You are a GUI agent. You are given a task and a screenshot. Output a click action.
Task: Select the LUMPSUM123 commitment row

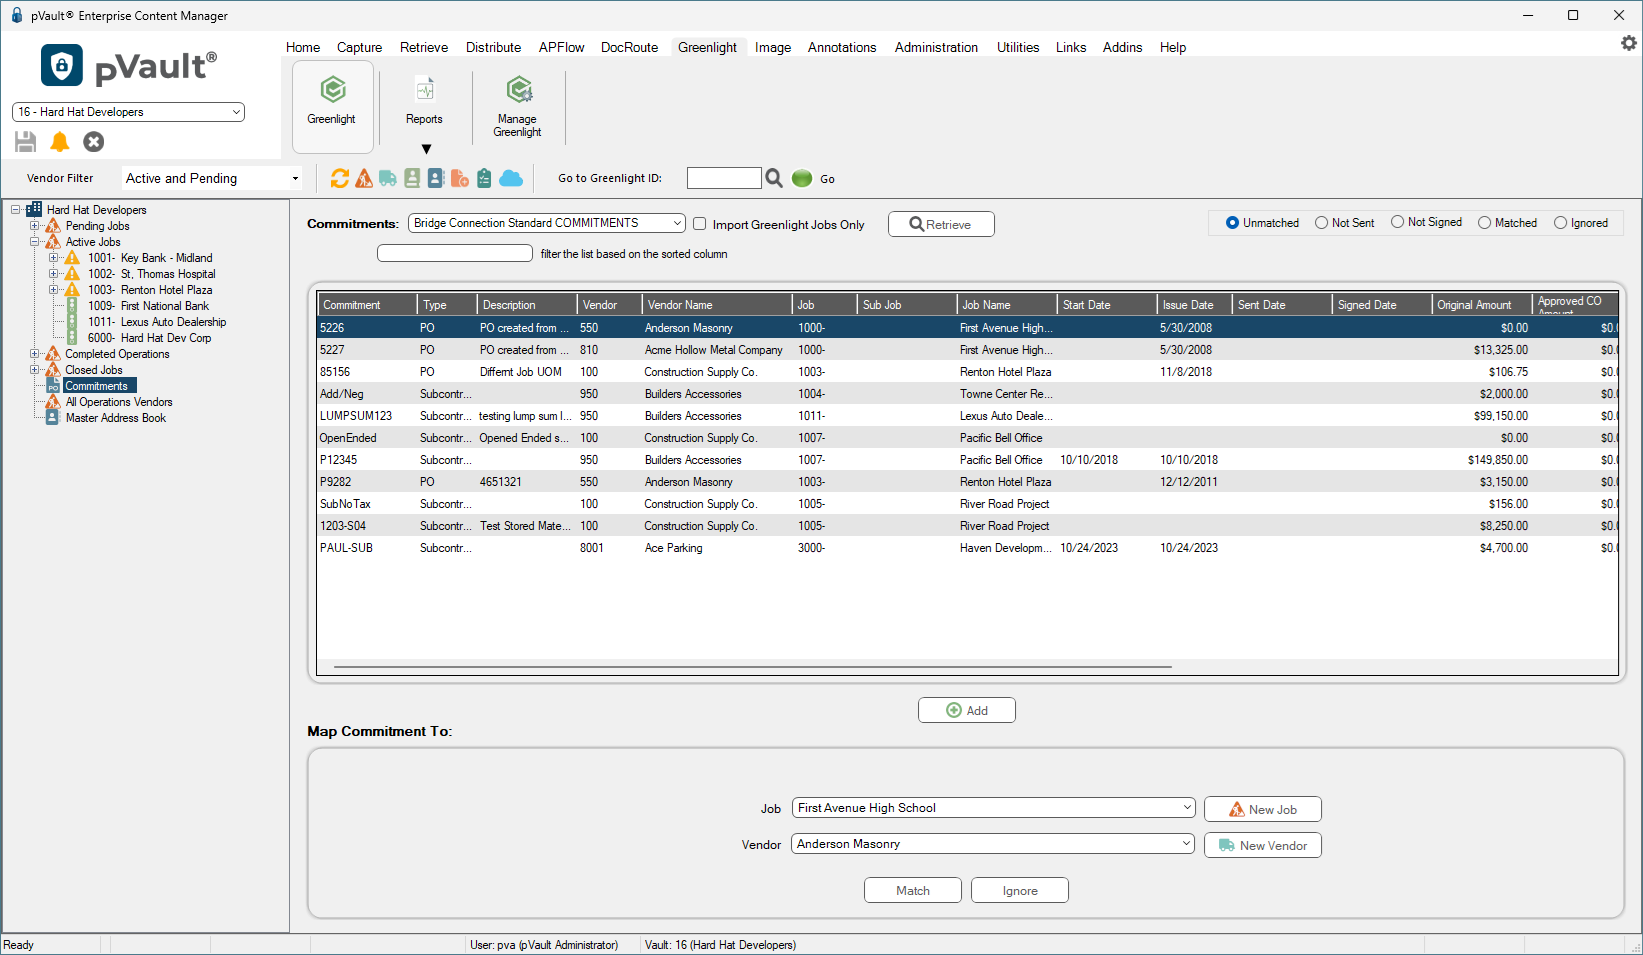click(x=967, y=416)
